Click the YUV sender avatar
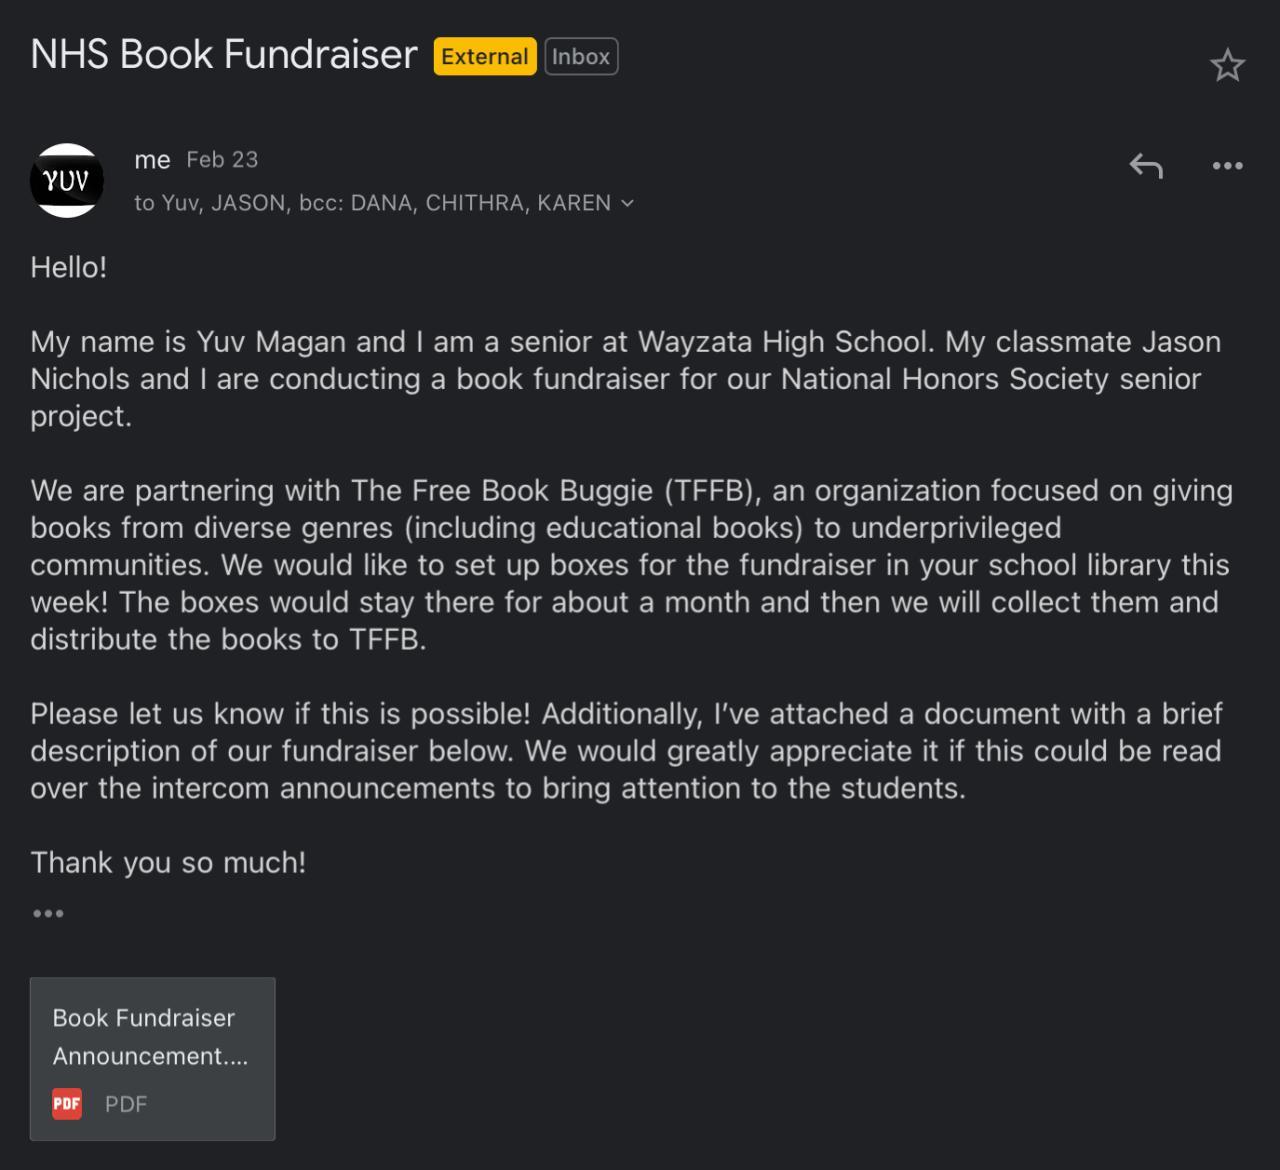Image resolution: width=1280 pixels, height=1170 pixels. tap(67, 181)
